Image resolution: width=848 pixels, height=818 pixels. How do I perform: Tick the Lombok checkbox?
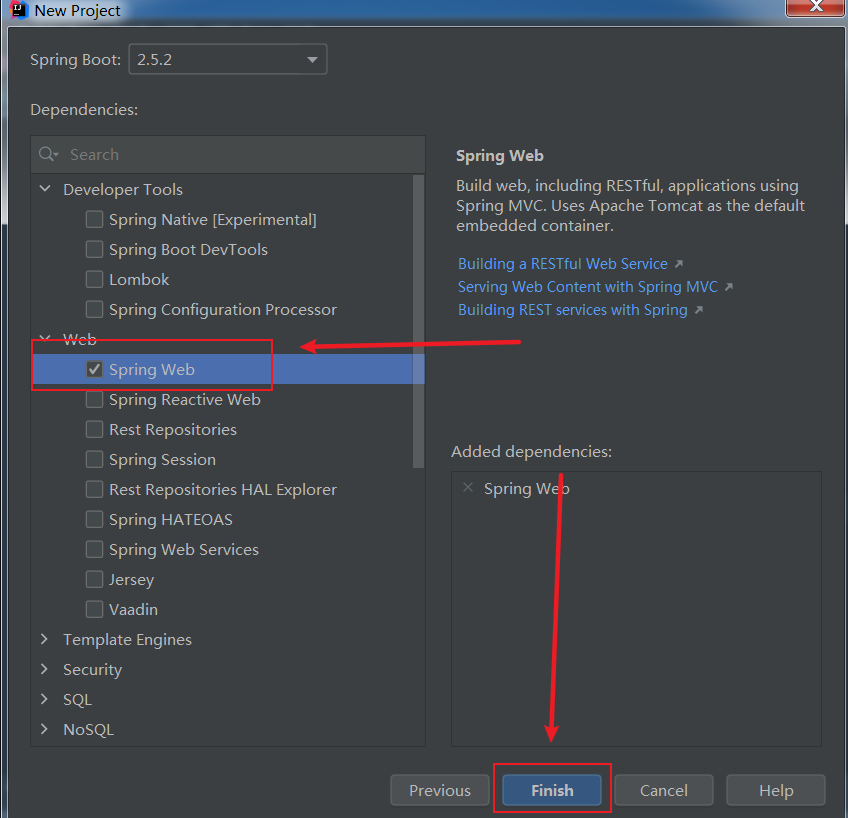(94, 280)
